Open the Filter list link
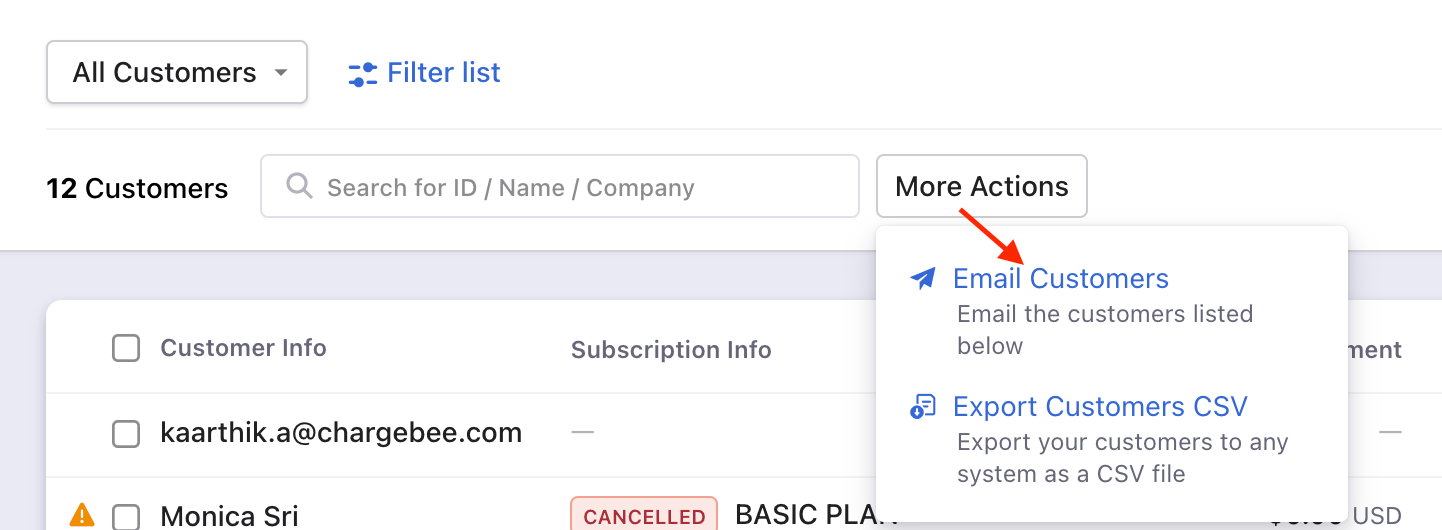This screenshot has width=1442, height=530. pyautogui.click(x=443, y=73)
